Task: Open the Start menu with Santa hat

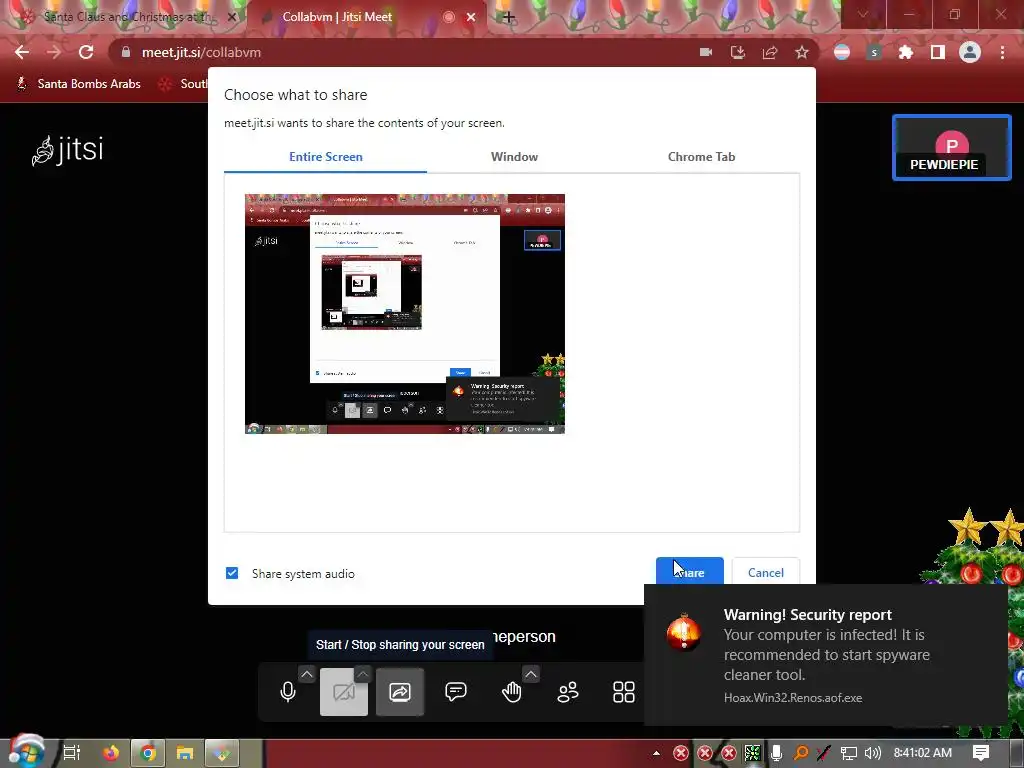Action: click(25, 752)
